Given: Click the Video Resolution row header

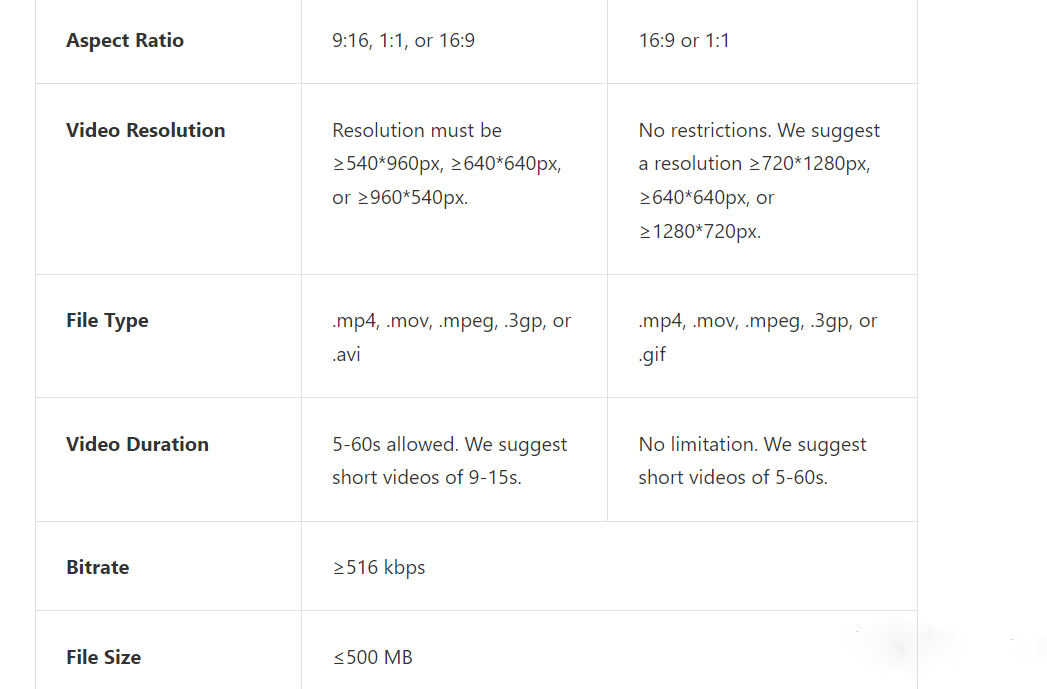Looking at the screenshot, I should [x=146, y=130].
